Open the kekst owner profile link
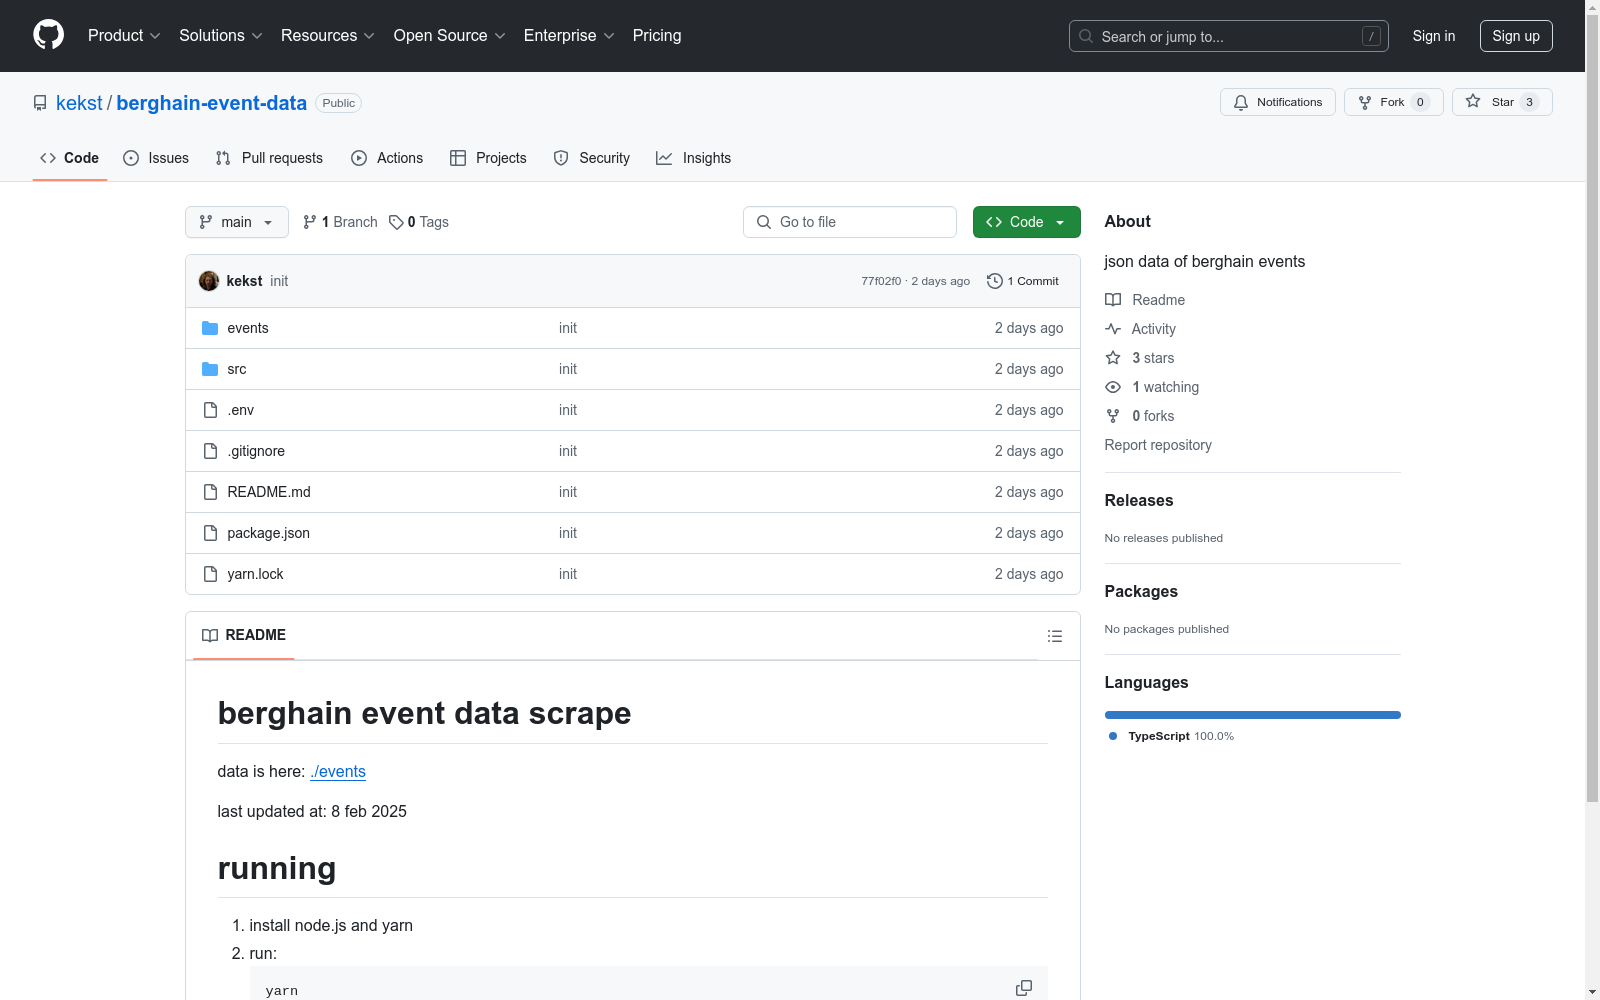The image size is (1600, 1000). 79,103
